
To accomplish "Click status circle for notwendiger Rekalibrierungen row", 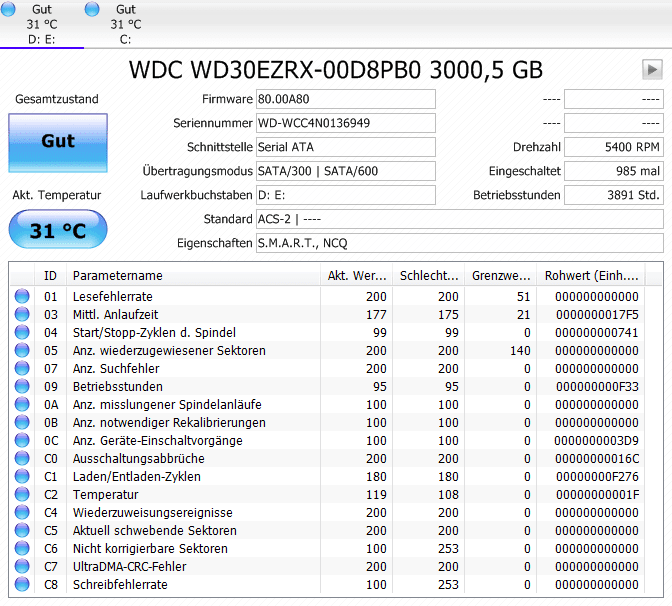I will tap(22, 422).
